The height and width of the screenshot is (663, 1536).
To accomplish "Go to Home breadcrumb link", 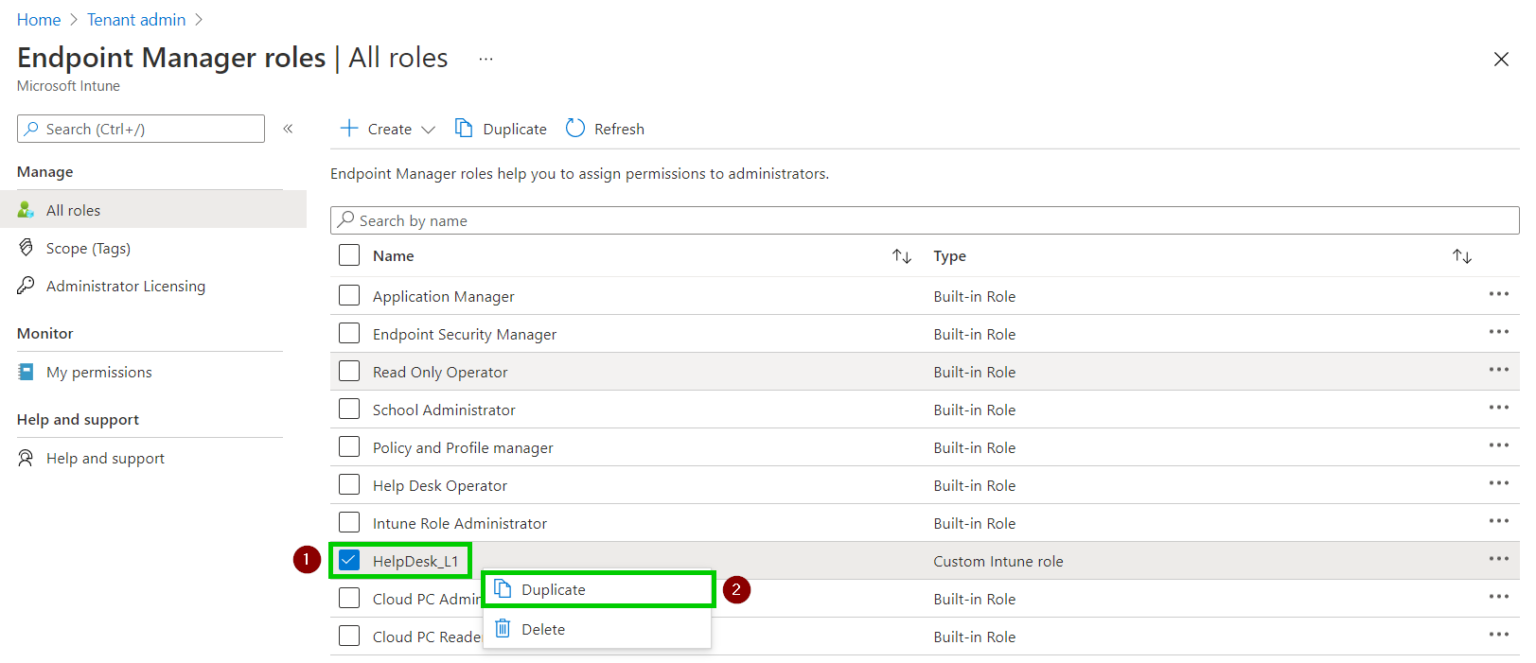I will tap(39, 19).
